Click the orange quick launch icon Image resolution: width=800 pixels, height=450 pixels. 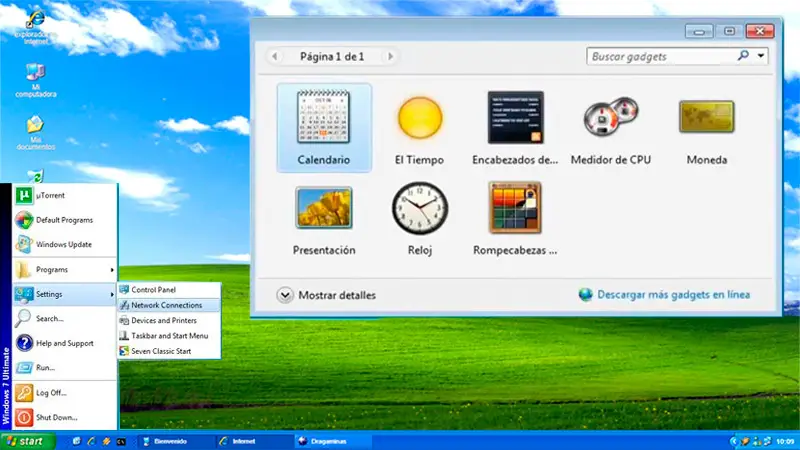pyautogui.click(x=106, y=441)
